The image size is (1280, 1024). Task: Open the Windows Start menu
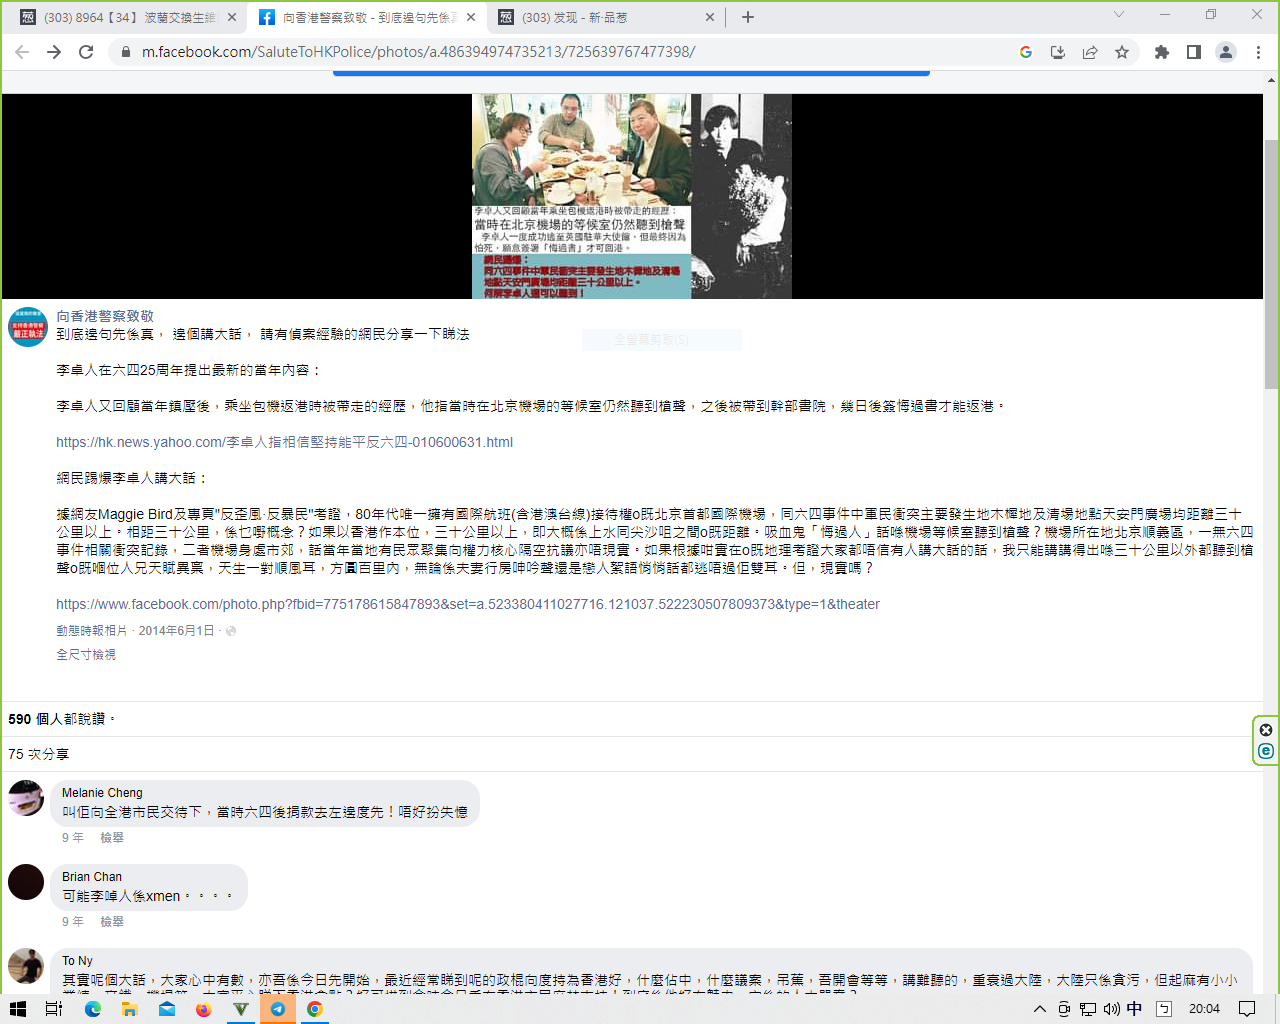17,1009
